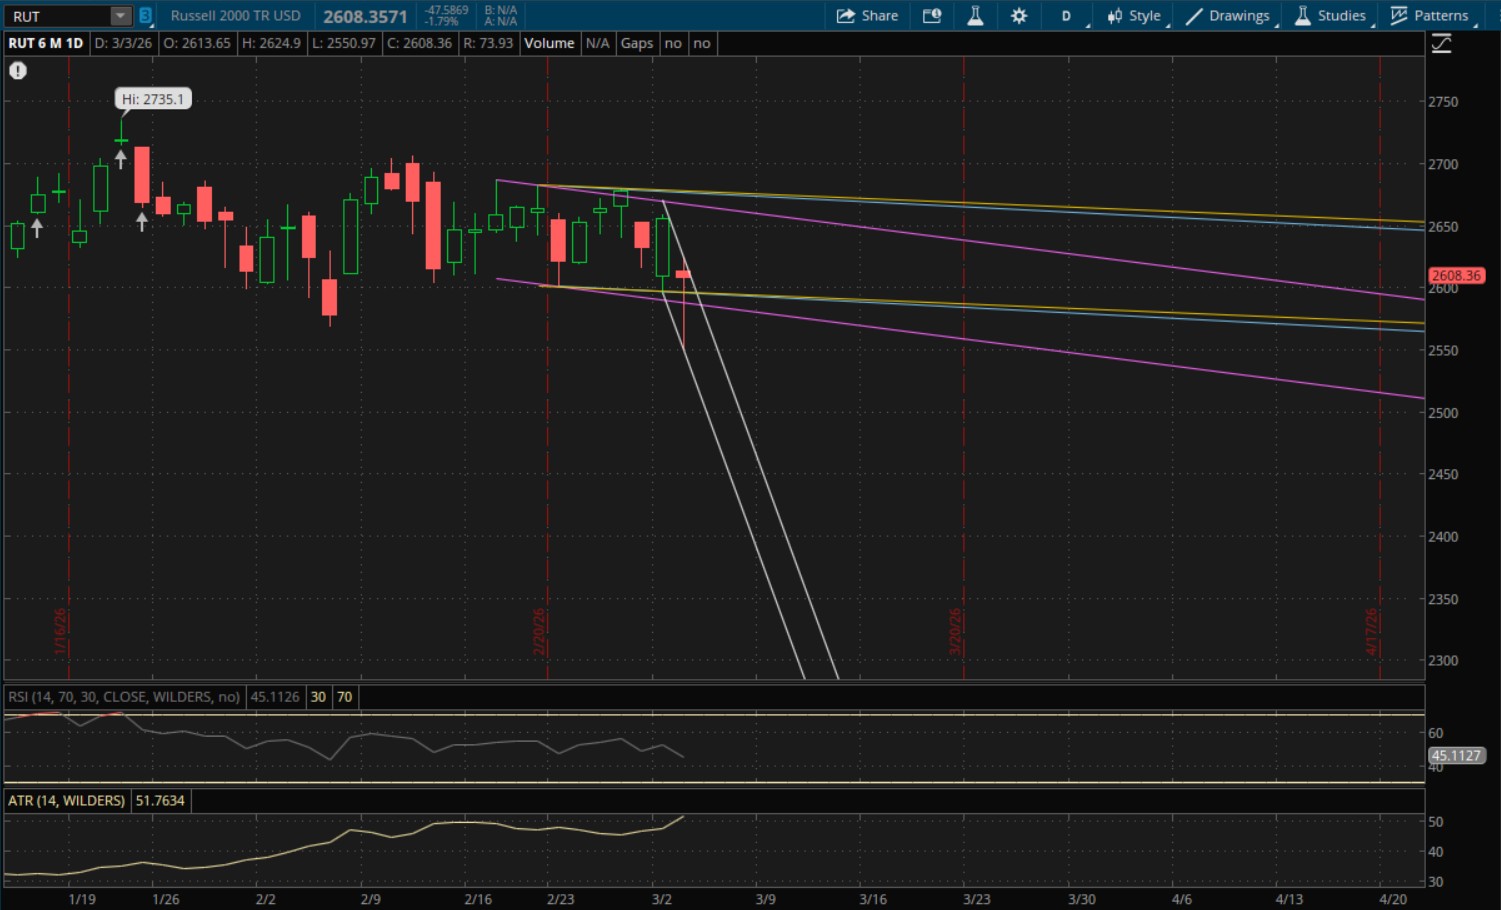The image size is (1501, 910).
Task: Open the quick time frames icon
Action: tap(932, 16)
